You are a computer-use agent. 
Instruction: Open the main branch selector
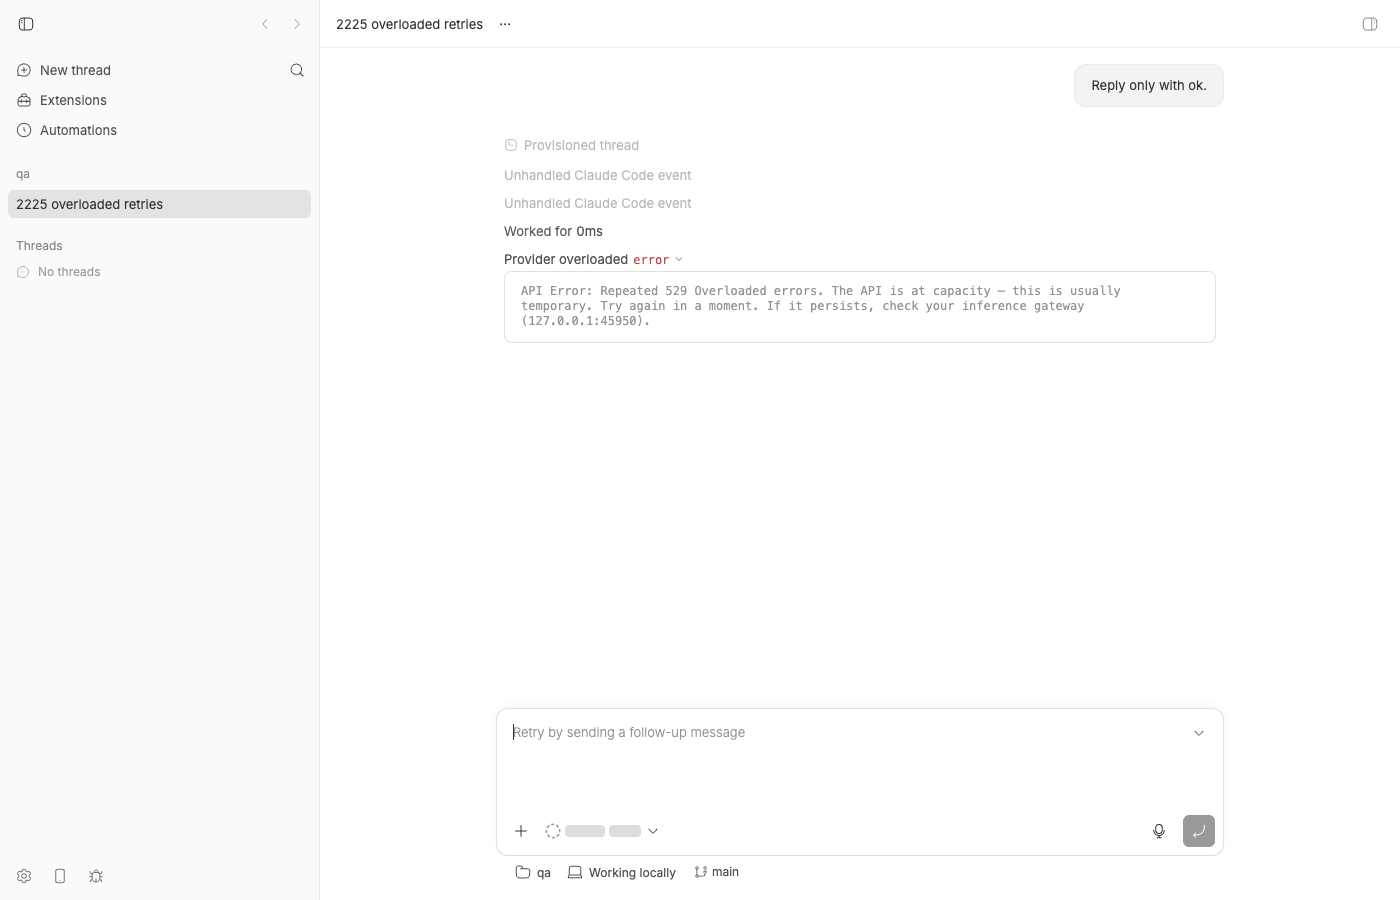pyautogui.click(x=717, y=872)
